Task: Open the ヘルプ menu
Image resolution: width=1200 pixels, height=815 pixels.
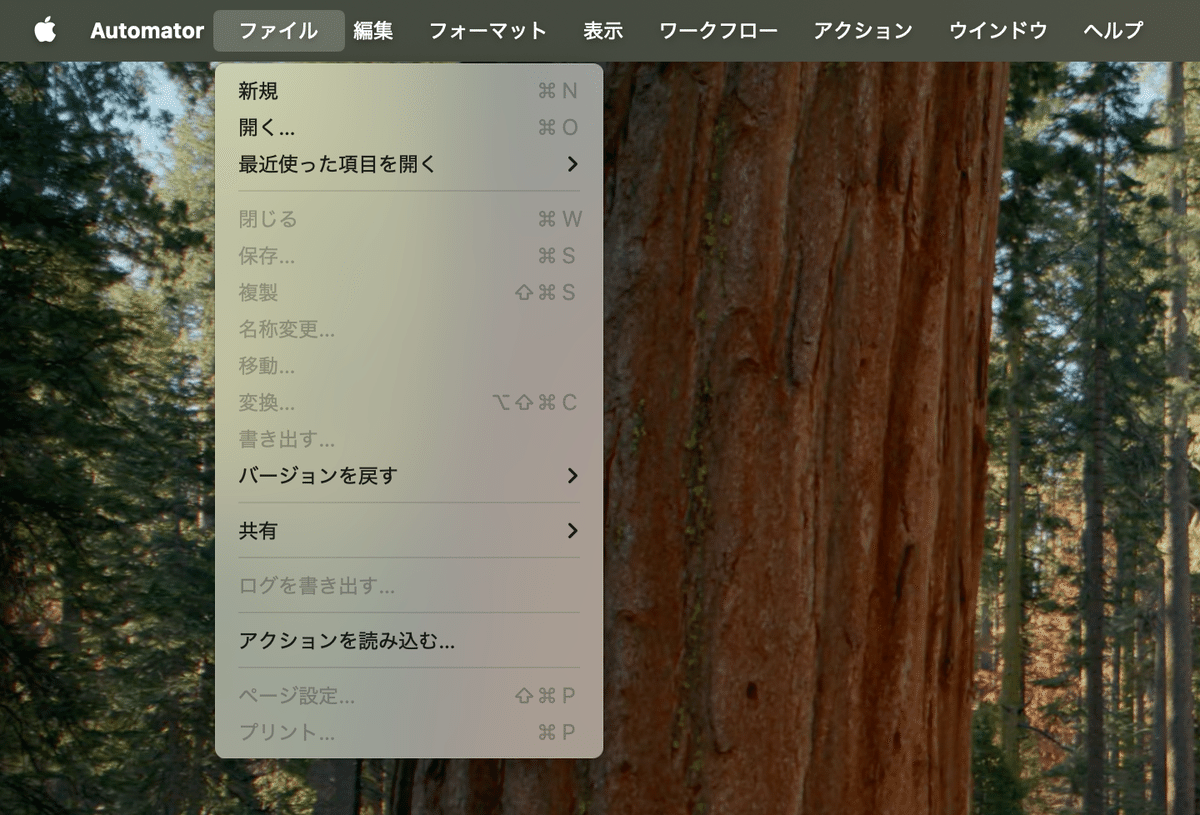Action: (1113, 30)
